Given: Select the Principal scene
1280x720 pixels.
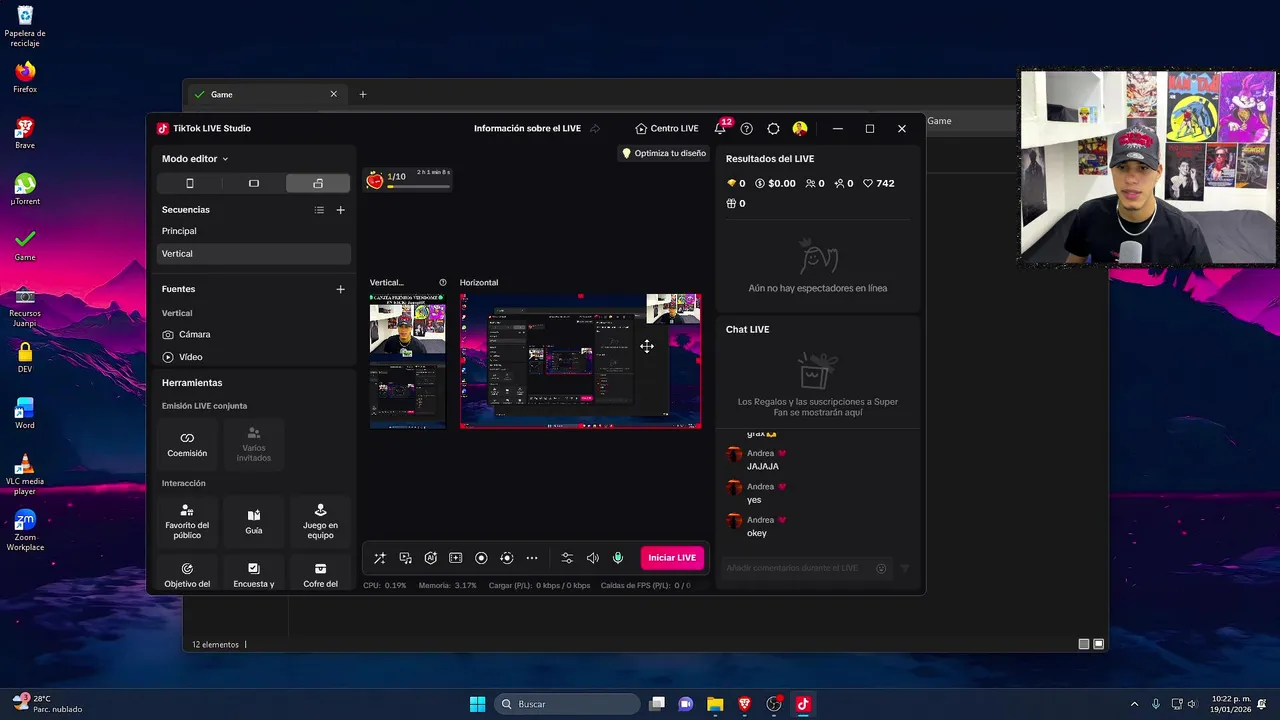Looking at the screenshot, I should [254, 231].
